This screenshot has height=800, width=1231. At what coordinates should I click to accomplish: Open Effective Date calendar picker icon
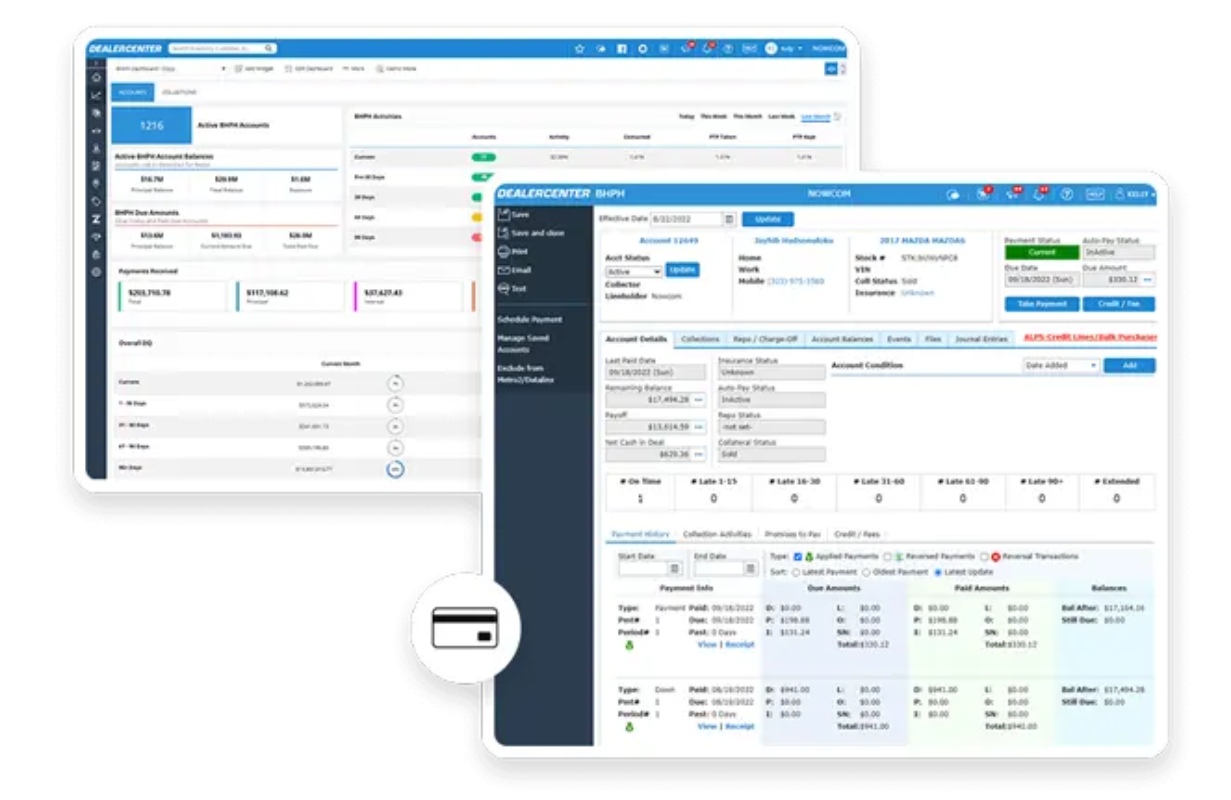(729, 219)
